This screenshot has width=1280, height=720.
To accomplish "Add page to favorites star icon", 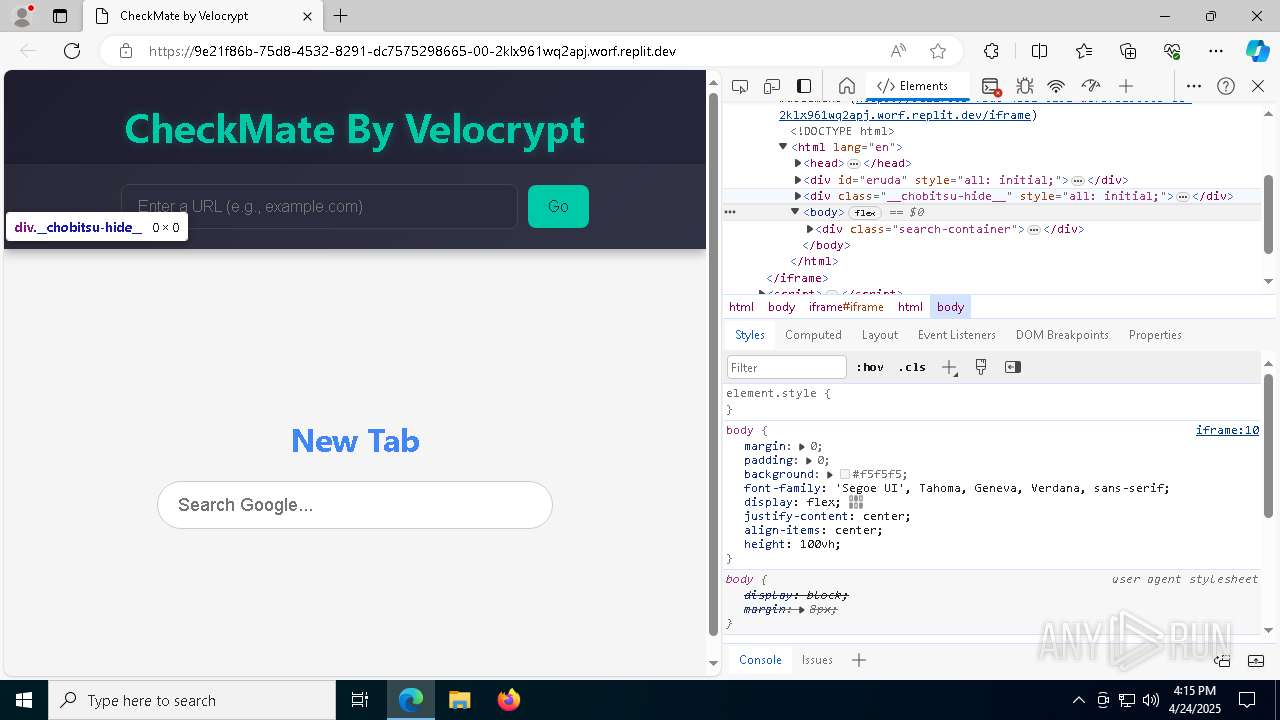I will click(938, 51).
